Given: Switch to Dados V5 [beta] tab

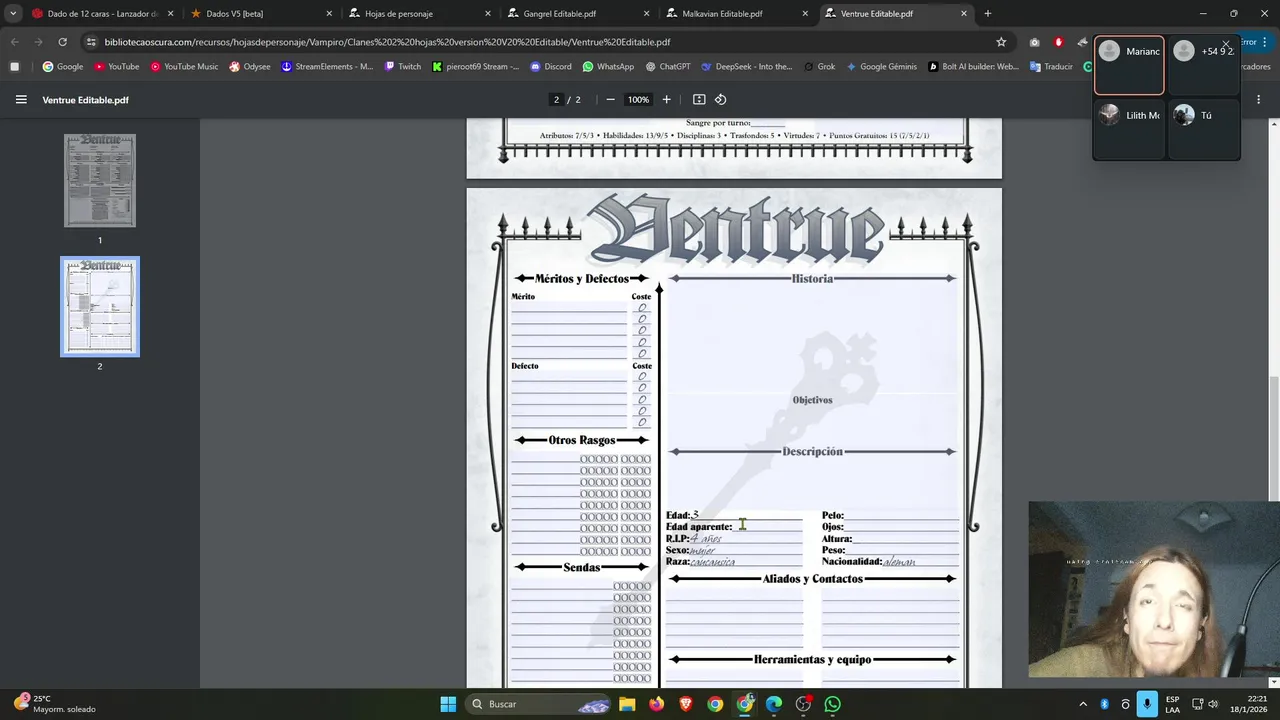Looking at the screenshot, I should (x=260, y=14).
